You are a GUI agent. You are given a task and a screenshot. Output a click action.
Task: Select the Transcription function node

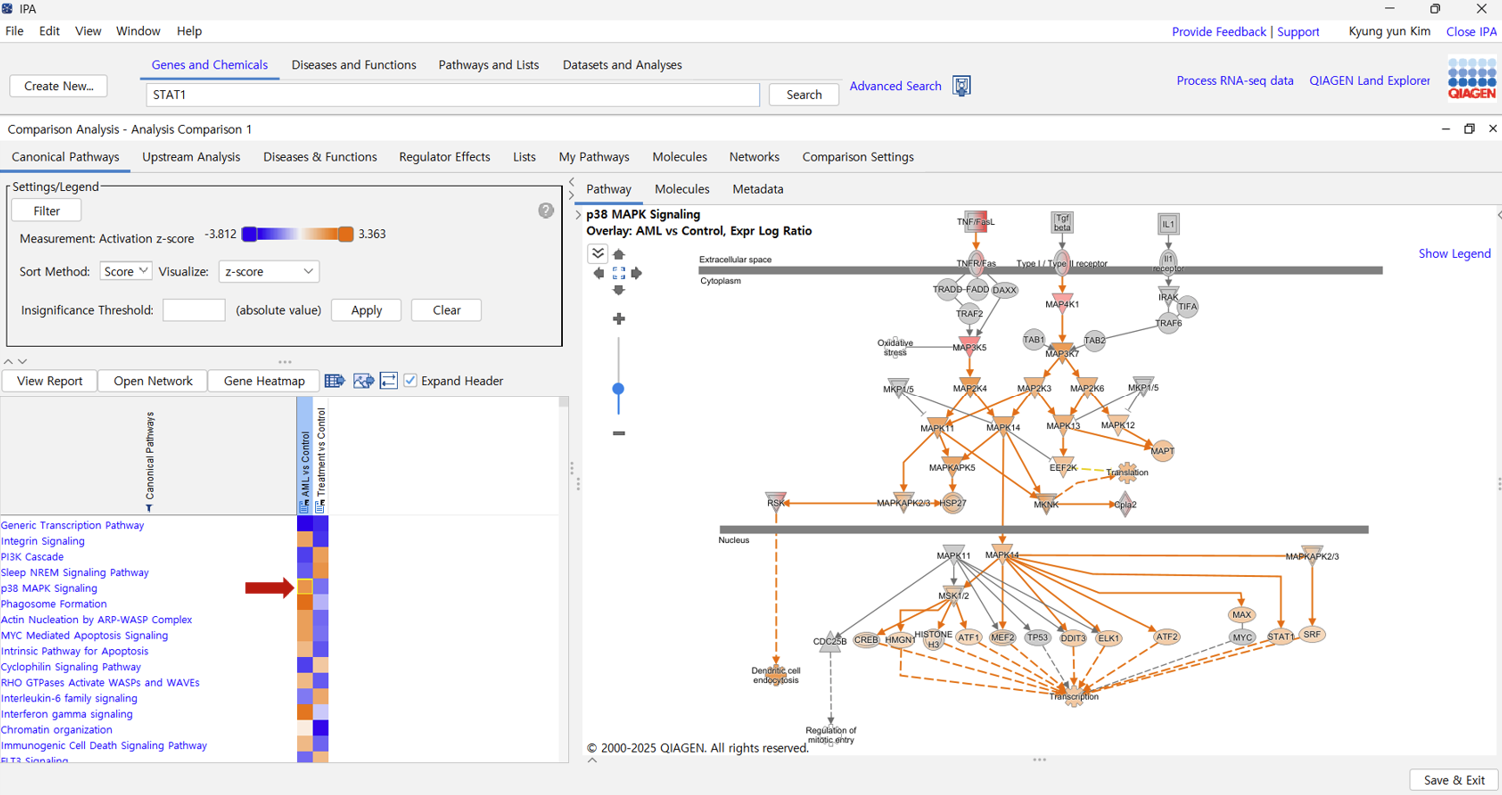click(1074, 695)
